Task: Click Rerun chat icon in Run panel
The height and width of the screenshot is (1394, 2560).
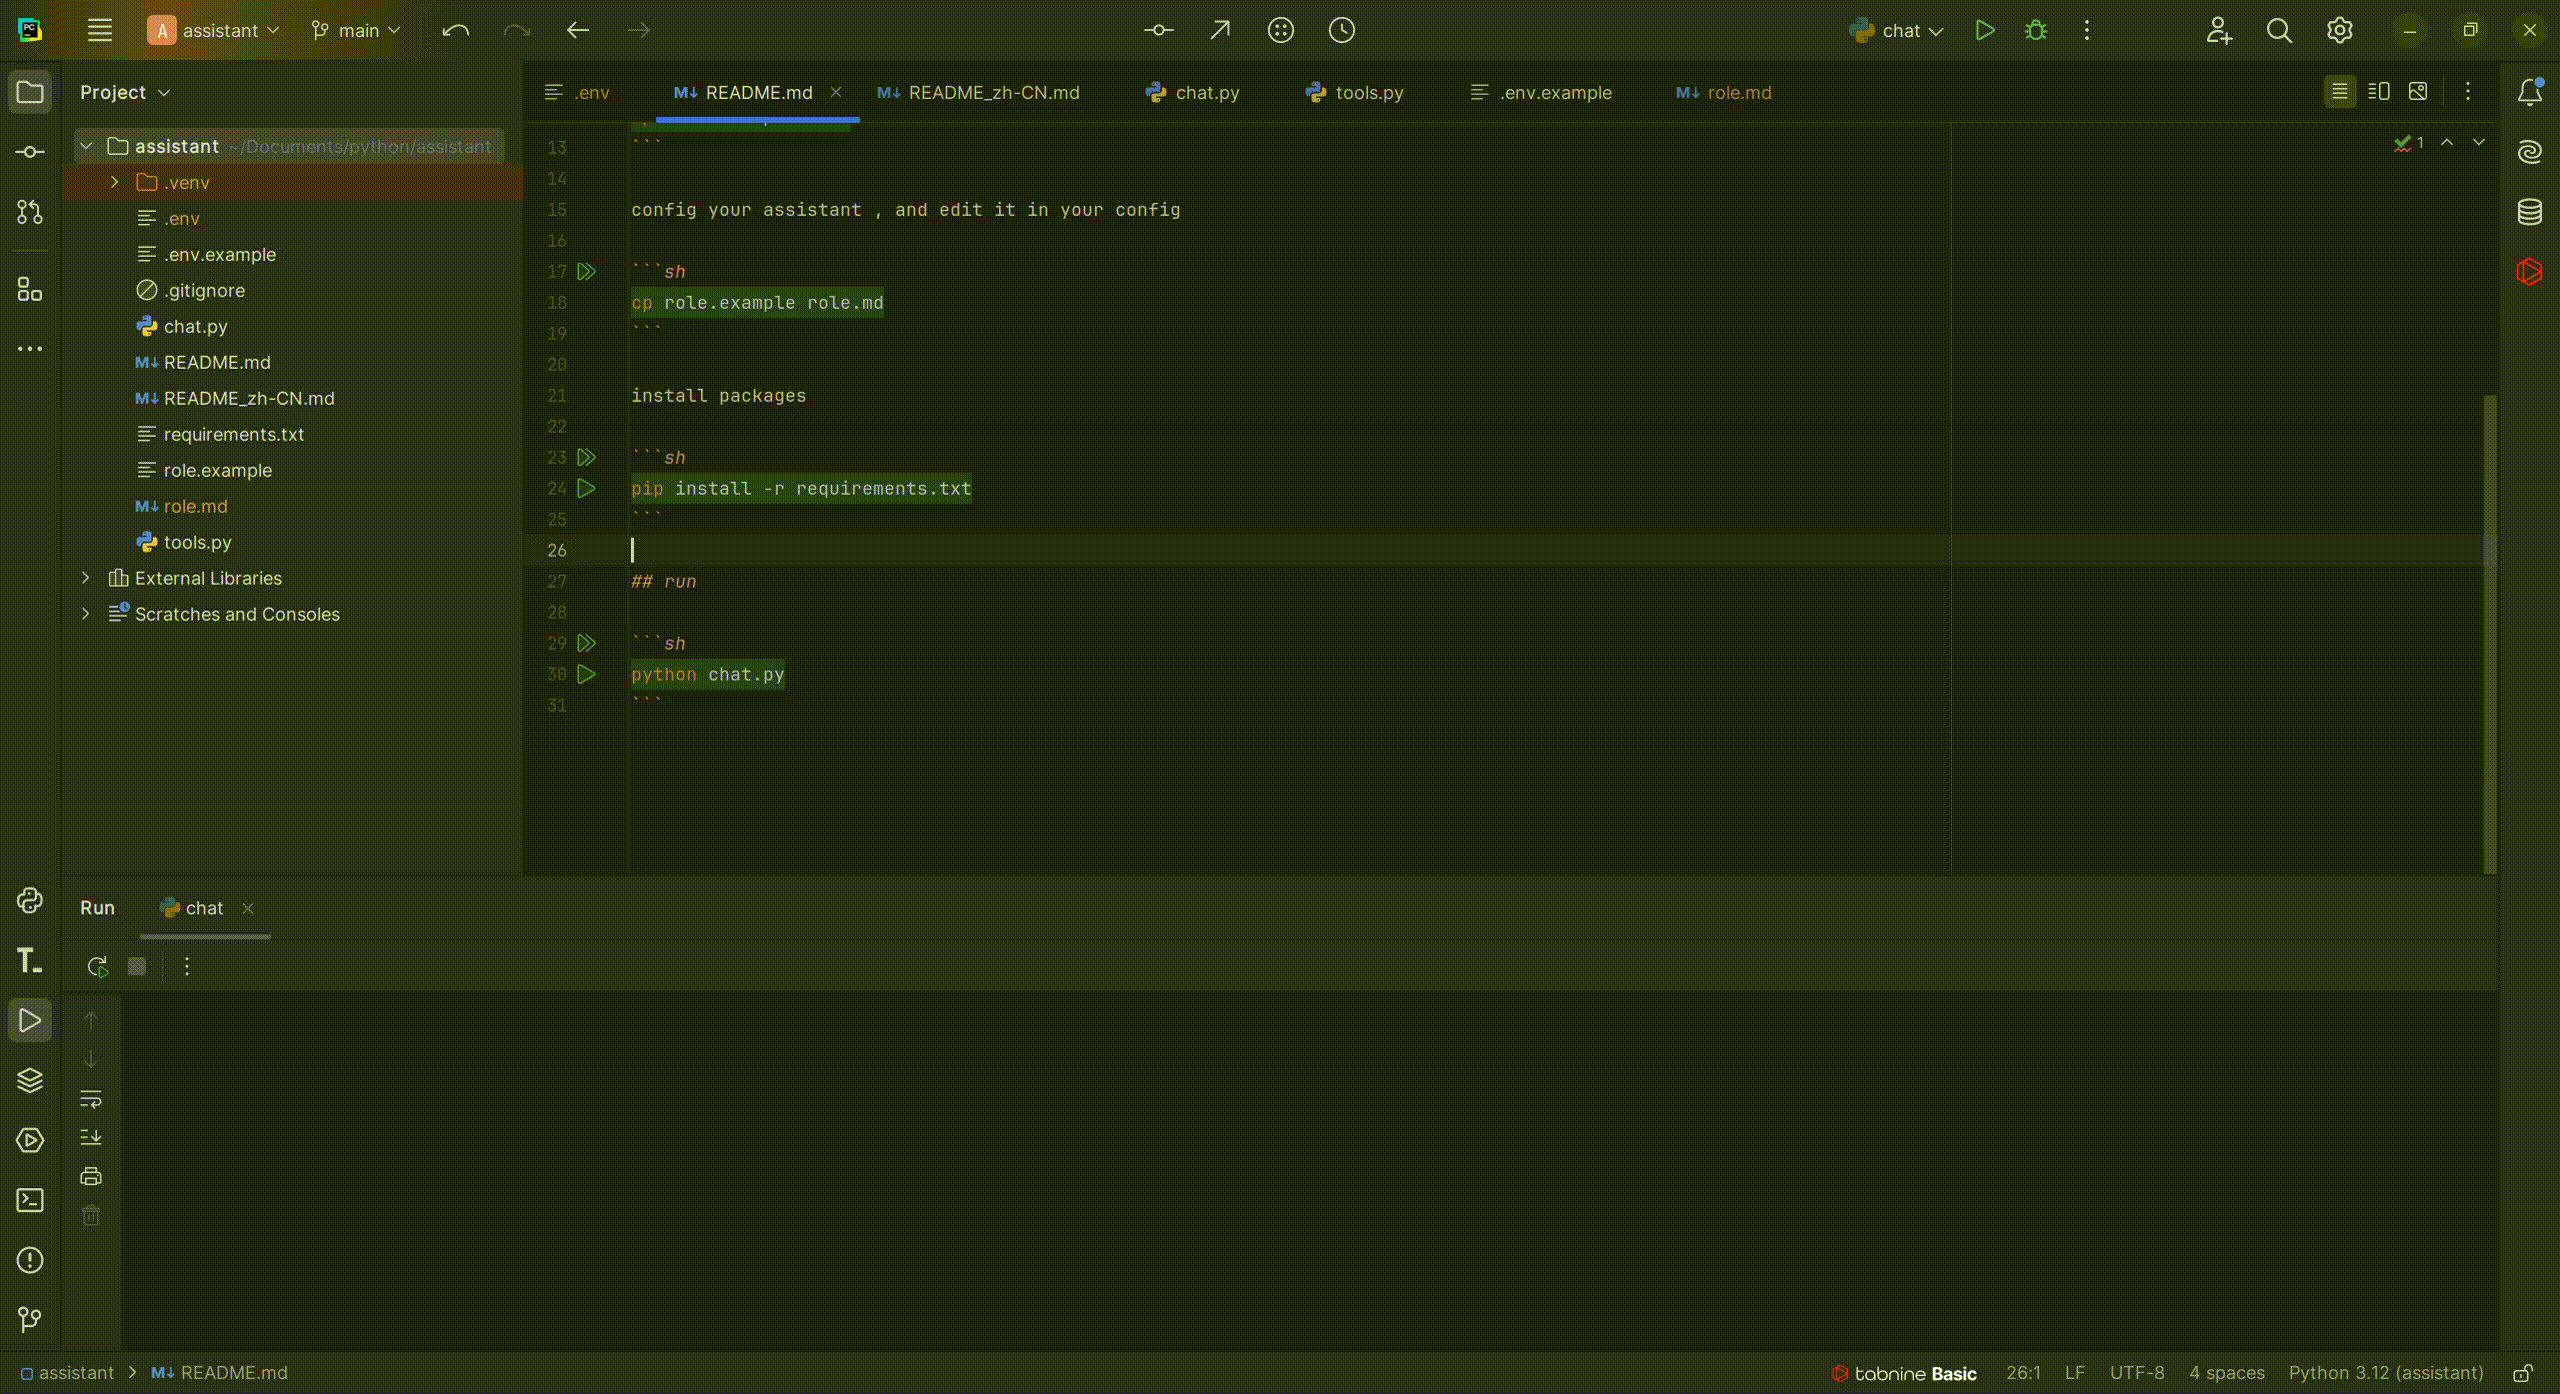Action: coord(97,966)
